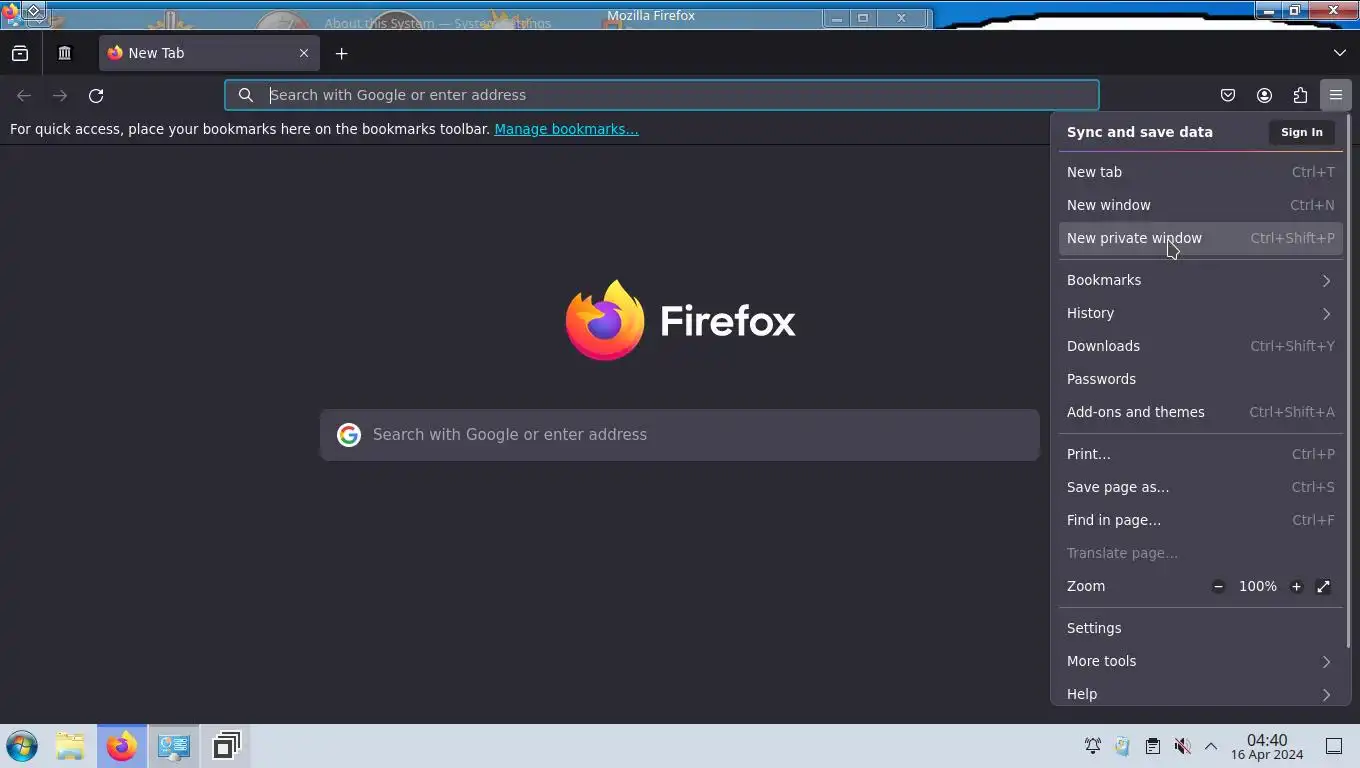
Task: Open the Extensions puzzle icon in toolbar
Action: (x=1300, y=95)
